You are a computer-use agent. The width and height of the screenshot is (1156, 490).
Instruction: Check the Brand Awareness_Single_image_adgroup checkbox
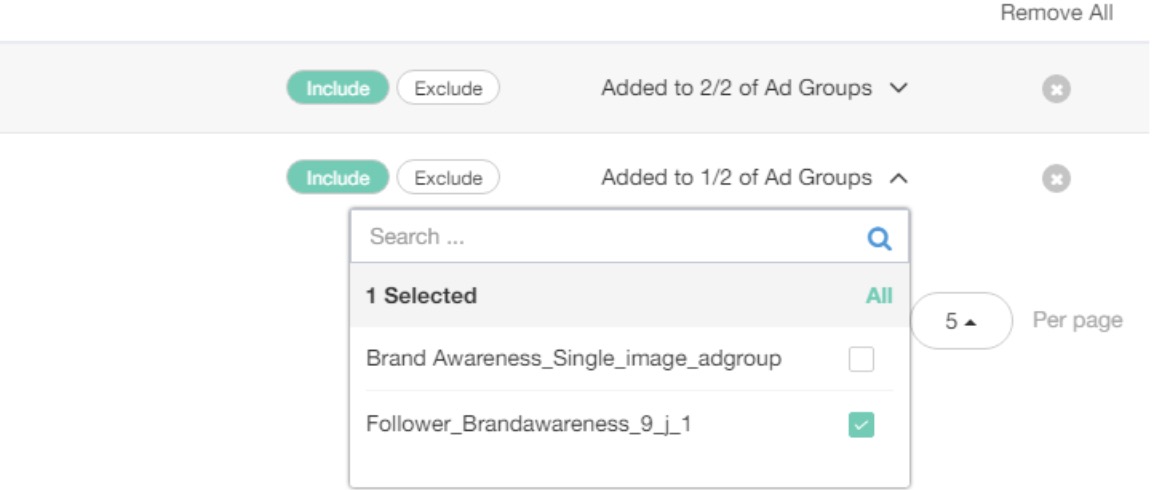pyautogui.click(x=861, y=360)
